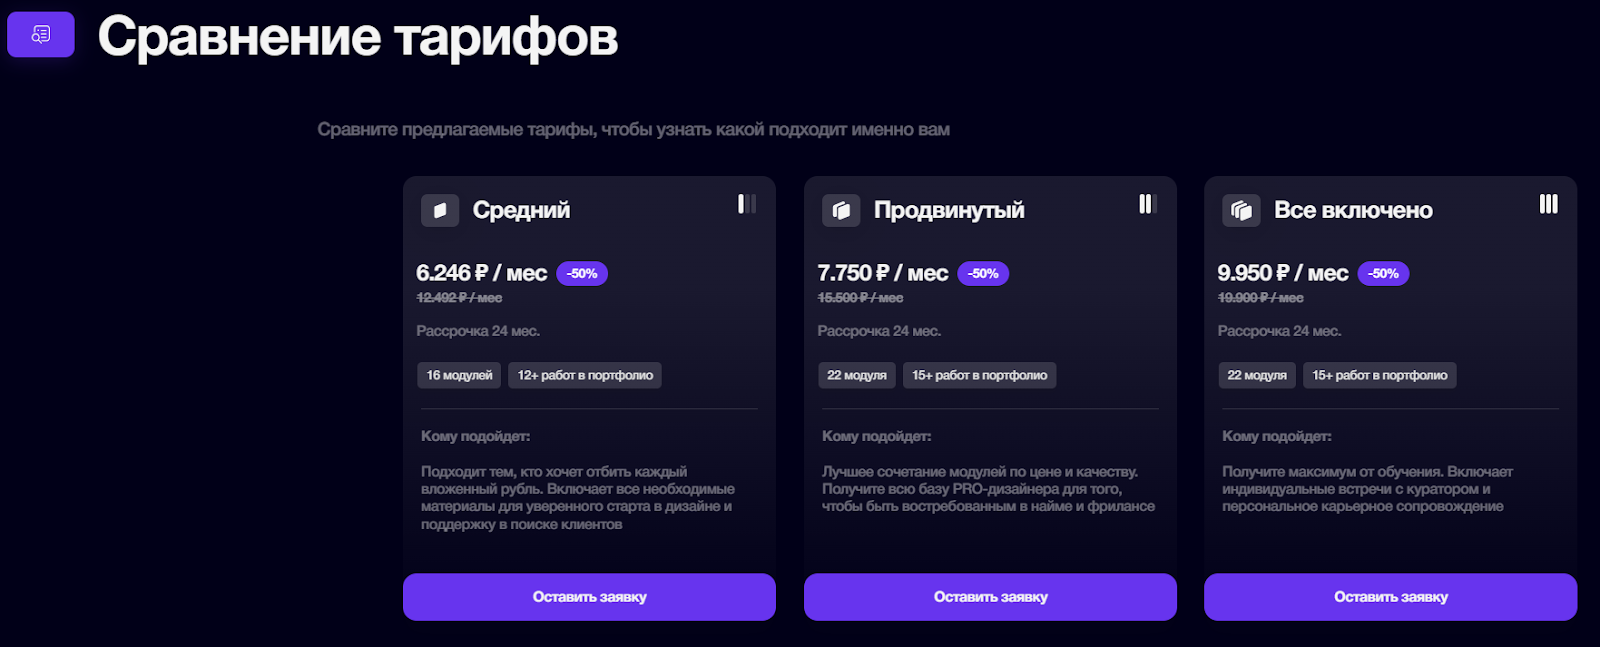This screenshot has height=647, width=1600.
Task: Select the 12+ работ в портфолио tag
Action: pyautogui.click(x=585, y=375)
